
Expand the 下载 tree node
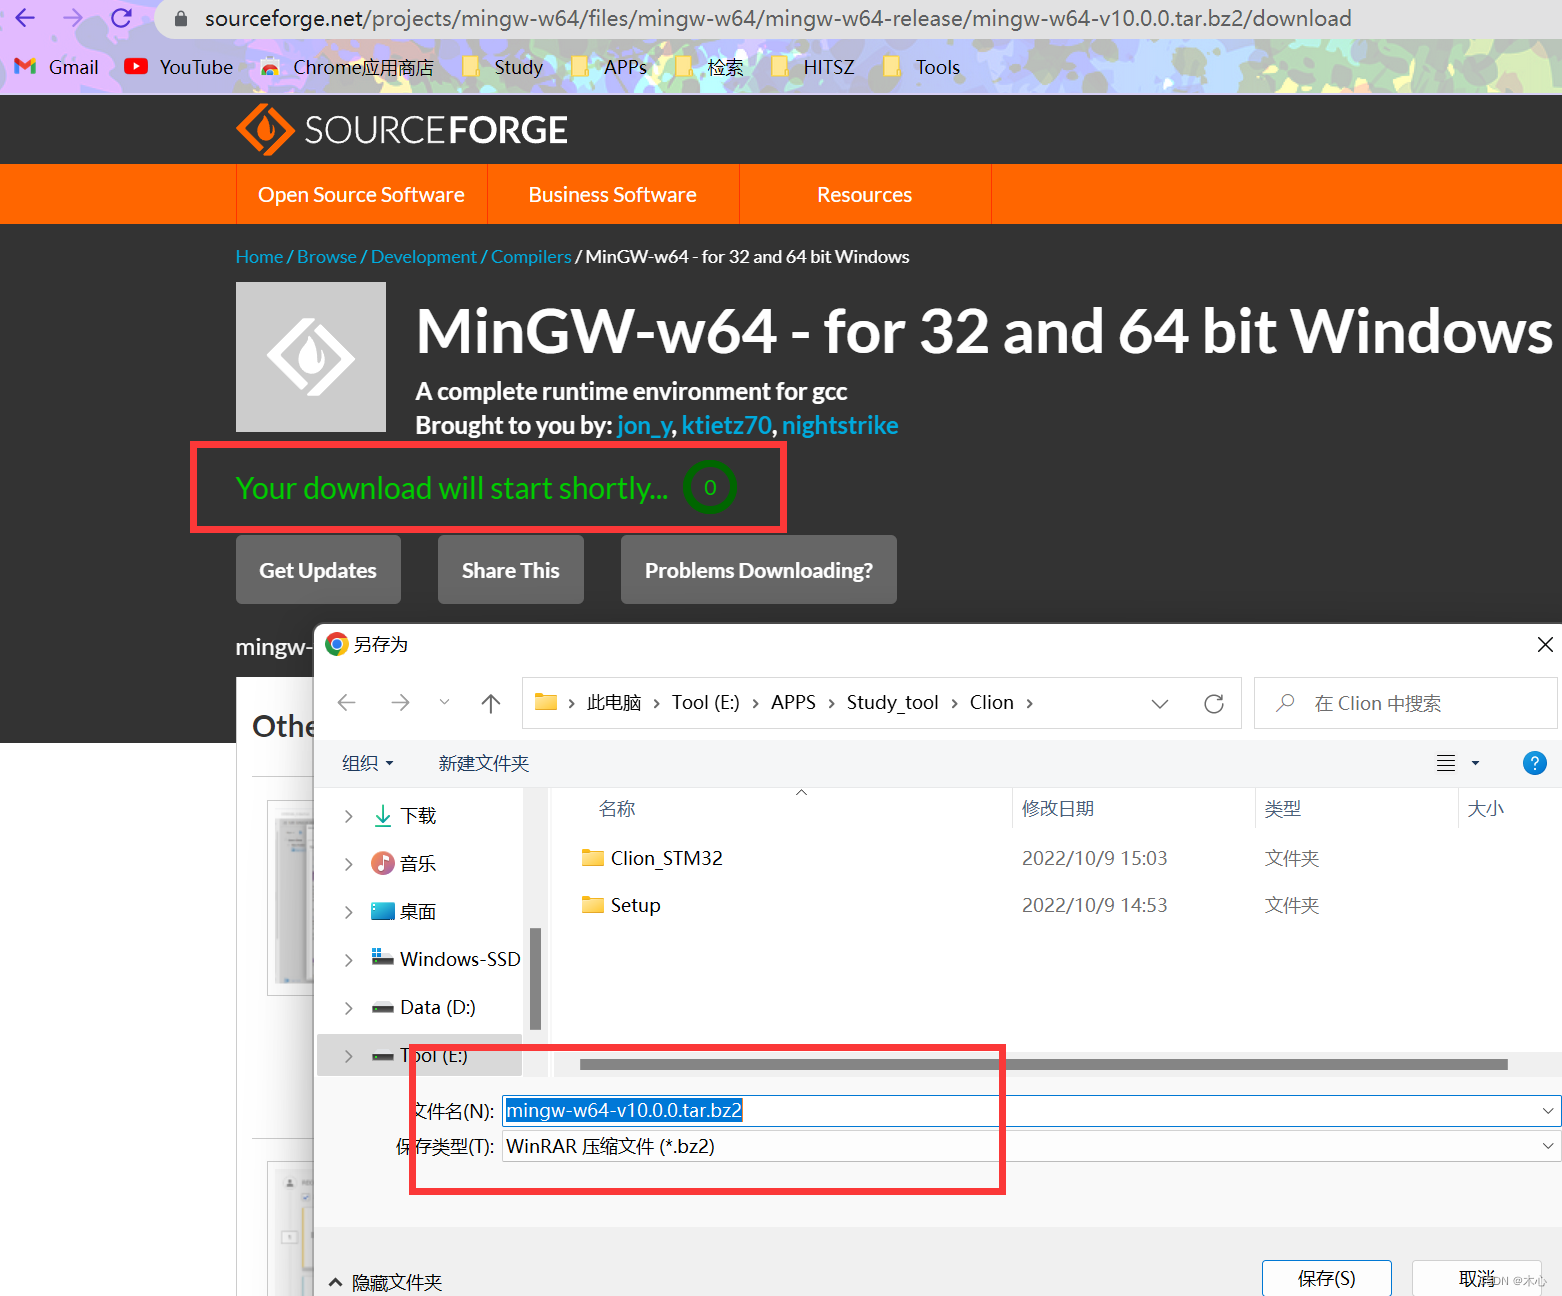(x=348, y=816)
